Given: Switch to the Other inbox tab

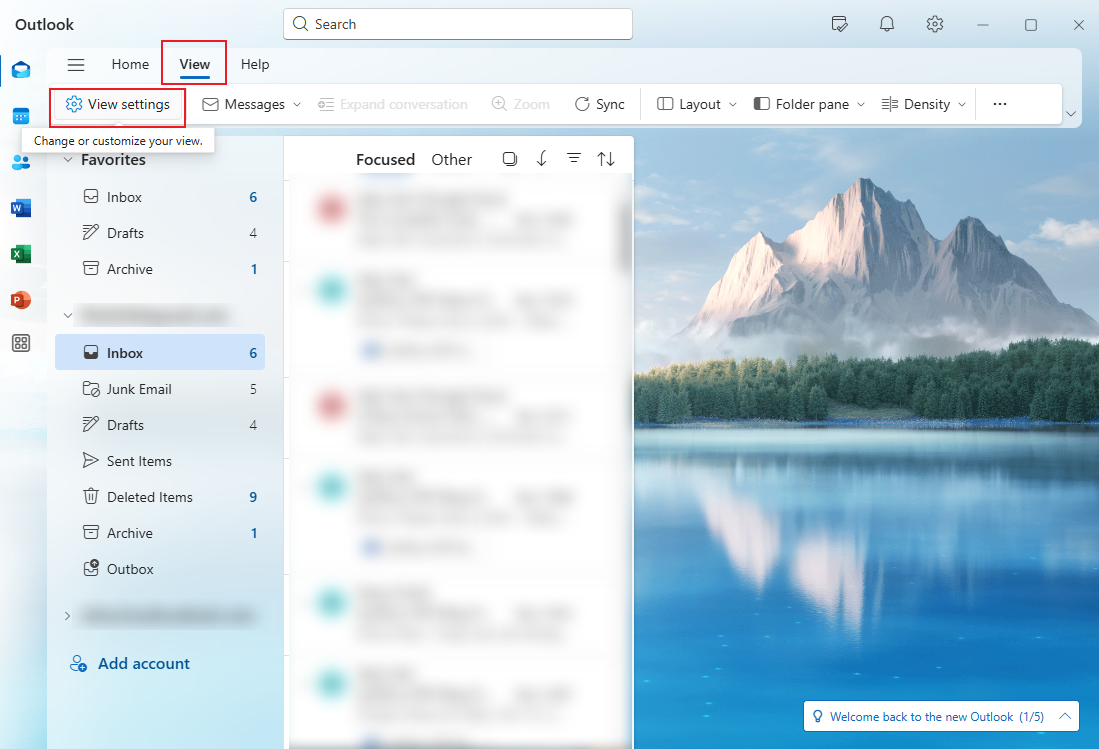Looking at the screenshot, I should coord(451,159).
